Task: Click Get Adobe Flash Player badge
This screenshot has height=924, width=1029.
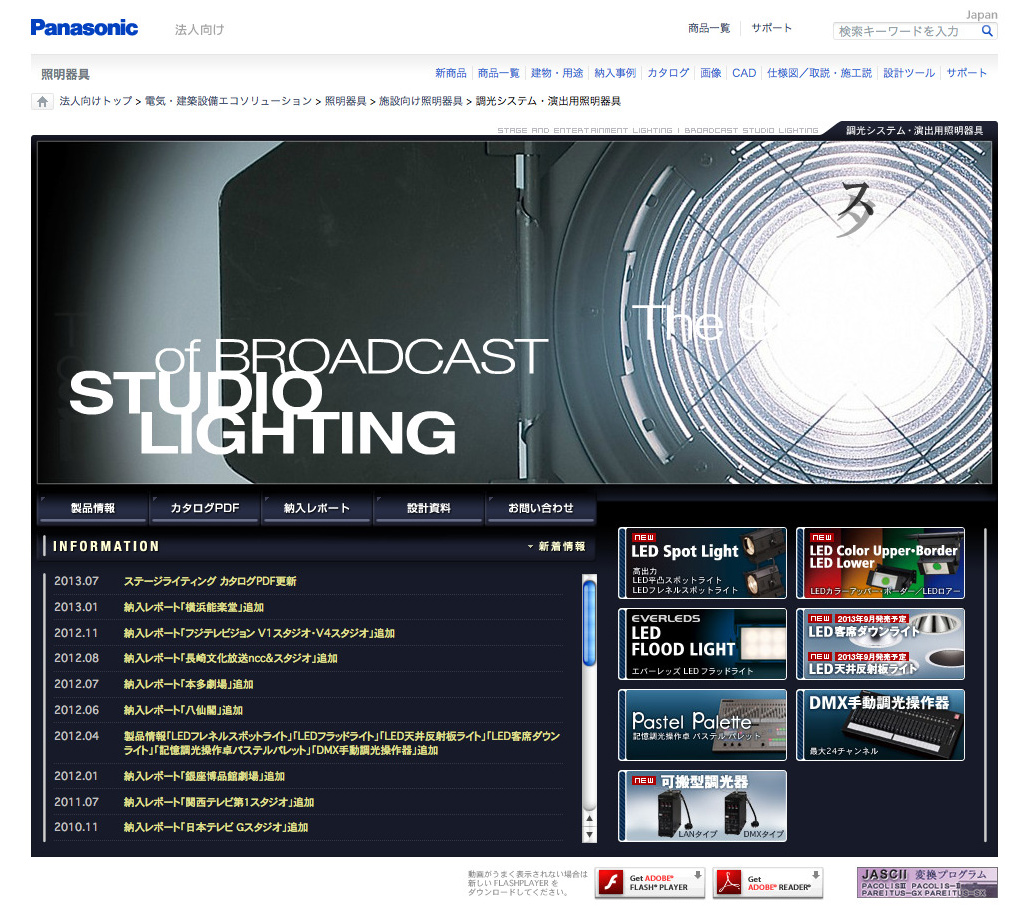Action: [650, 883]
